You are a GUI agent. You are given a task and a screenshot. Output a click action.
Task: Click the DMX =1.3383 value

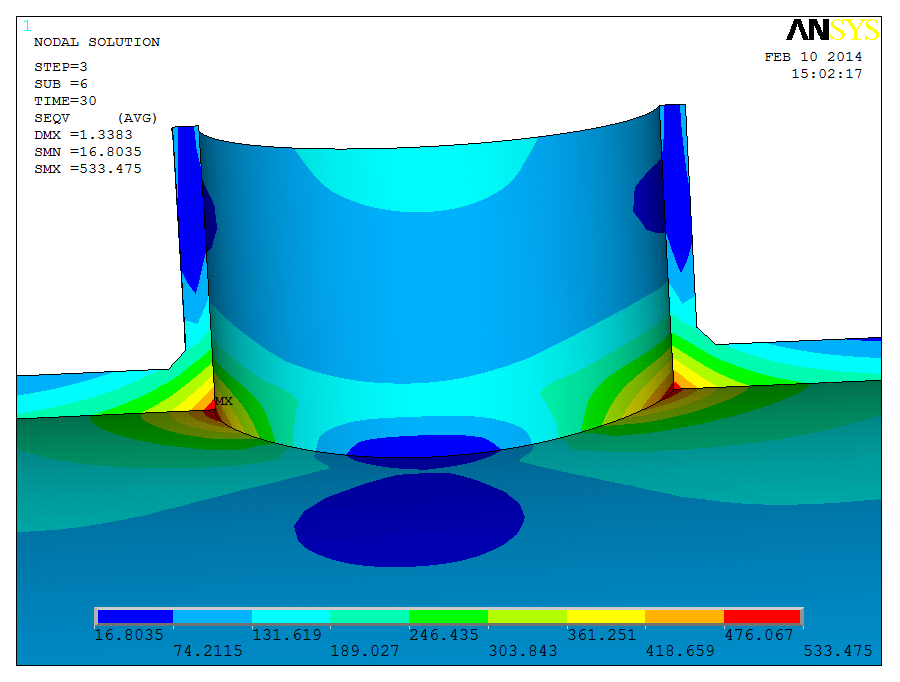[x=83, y=135]
